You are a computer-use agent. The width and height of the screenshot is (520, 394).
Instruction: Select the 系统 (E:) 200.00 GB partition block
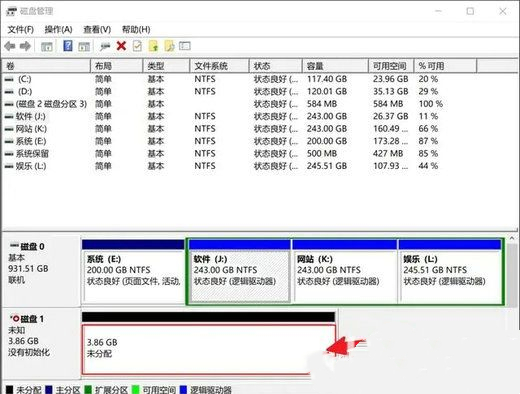[133, 271]
